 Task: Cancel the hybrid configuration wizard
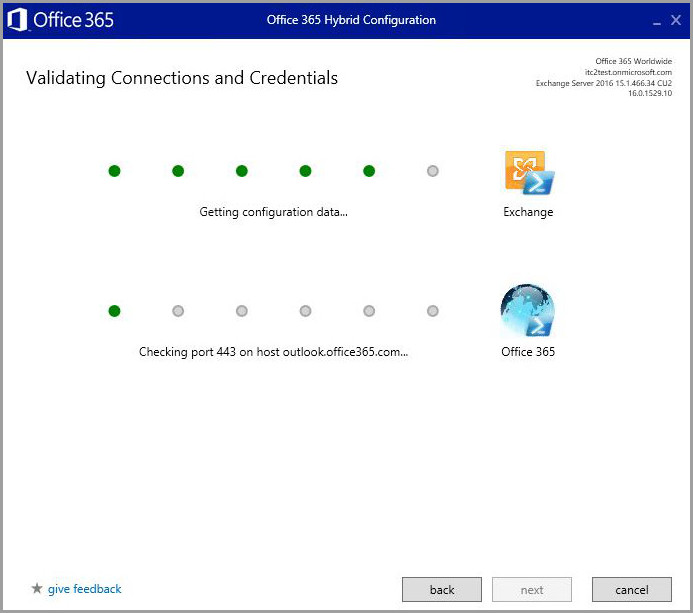pos(632,590)
